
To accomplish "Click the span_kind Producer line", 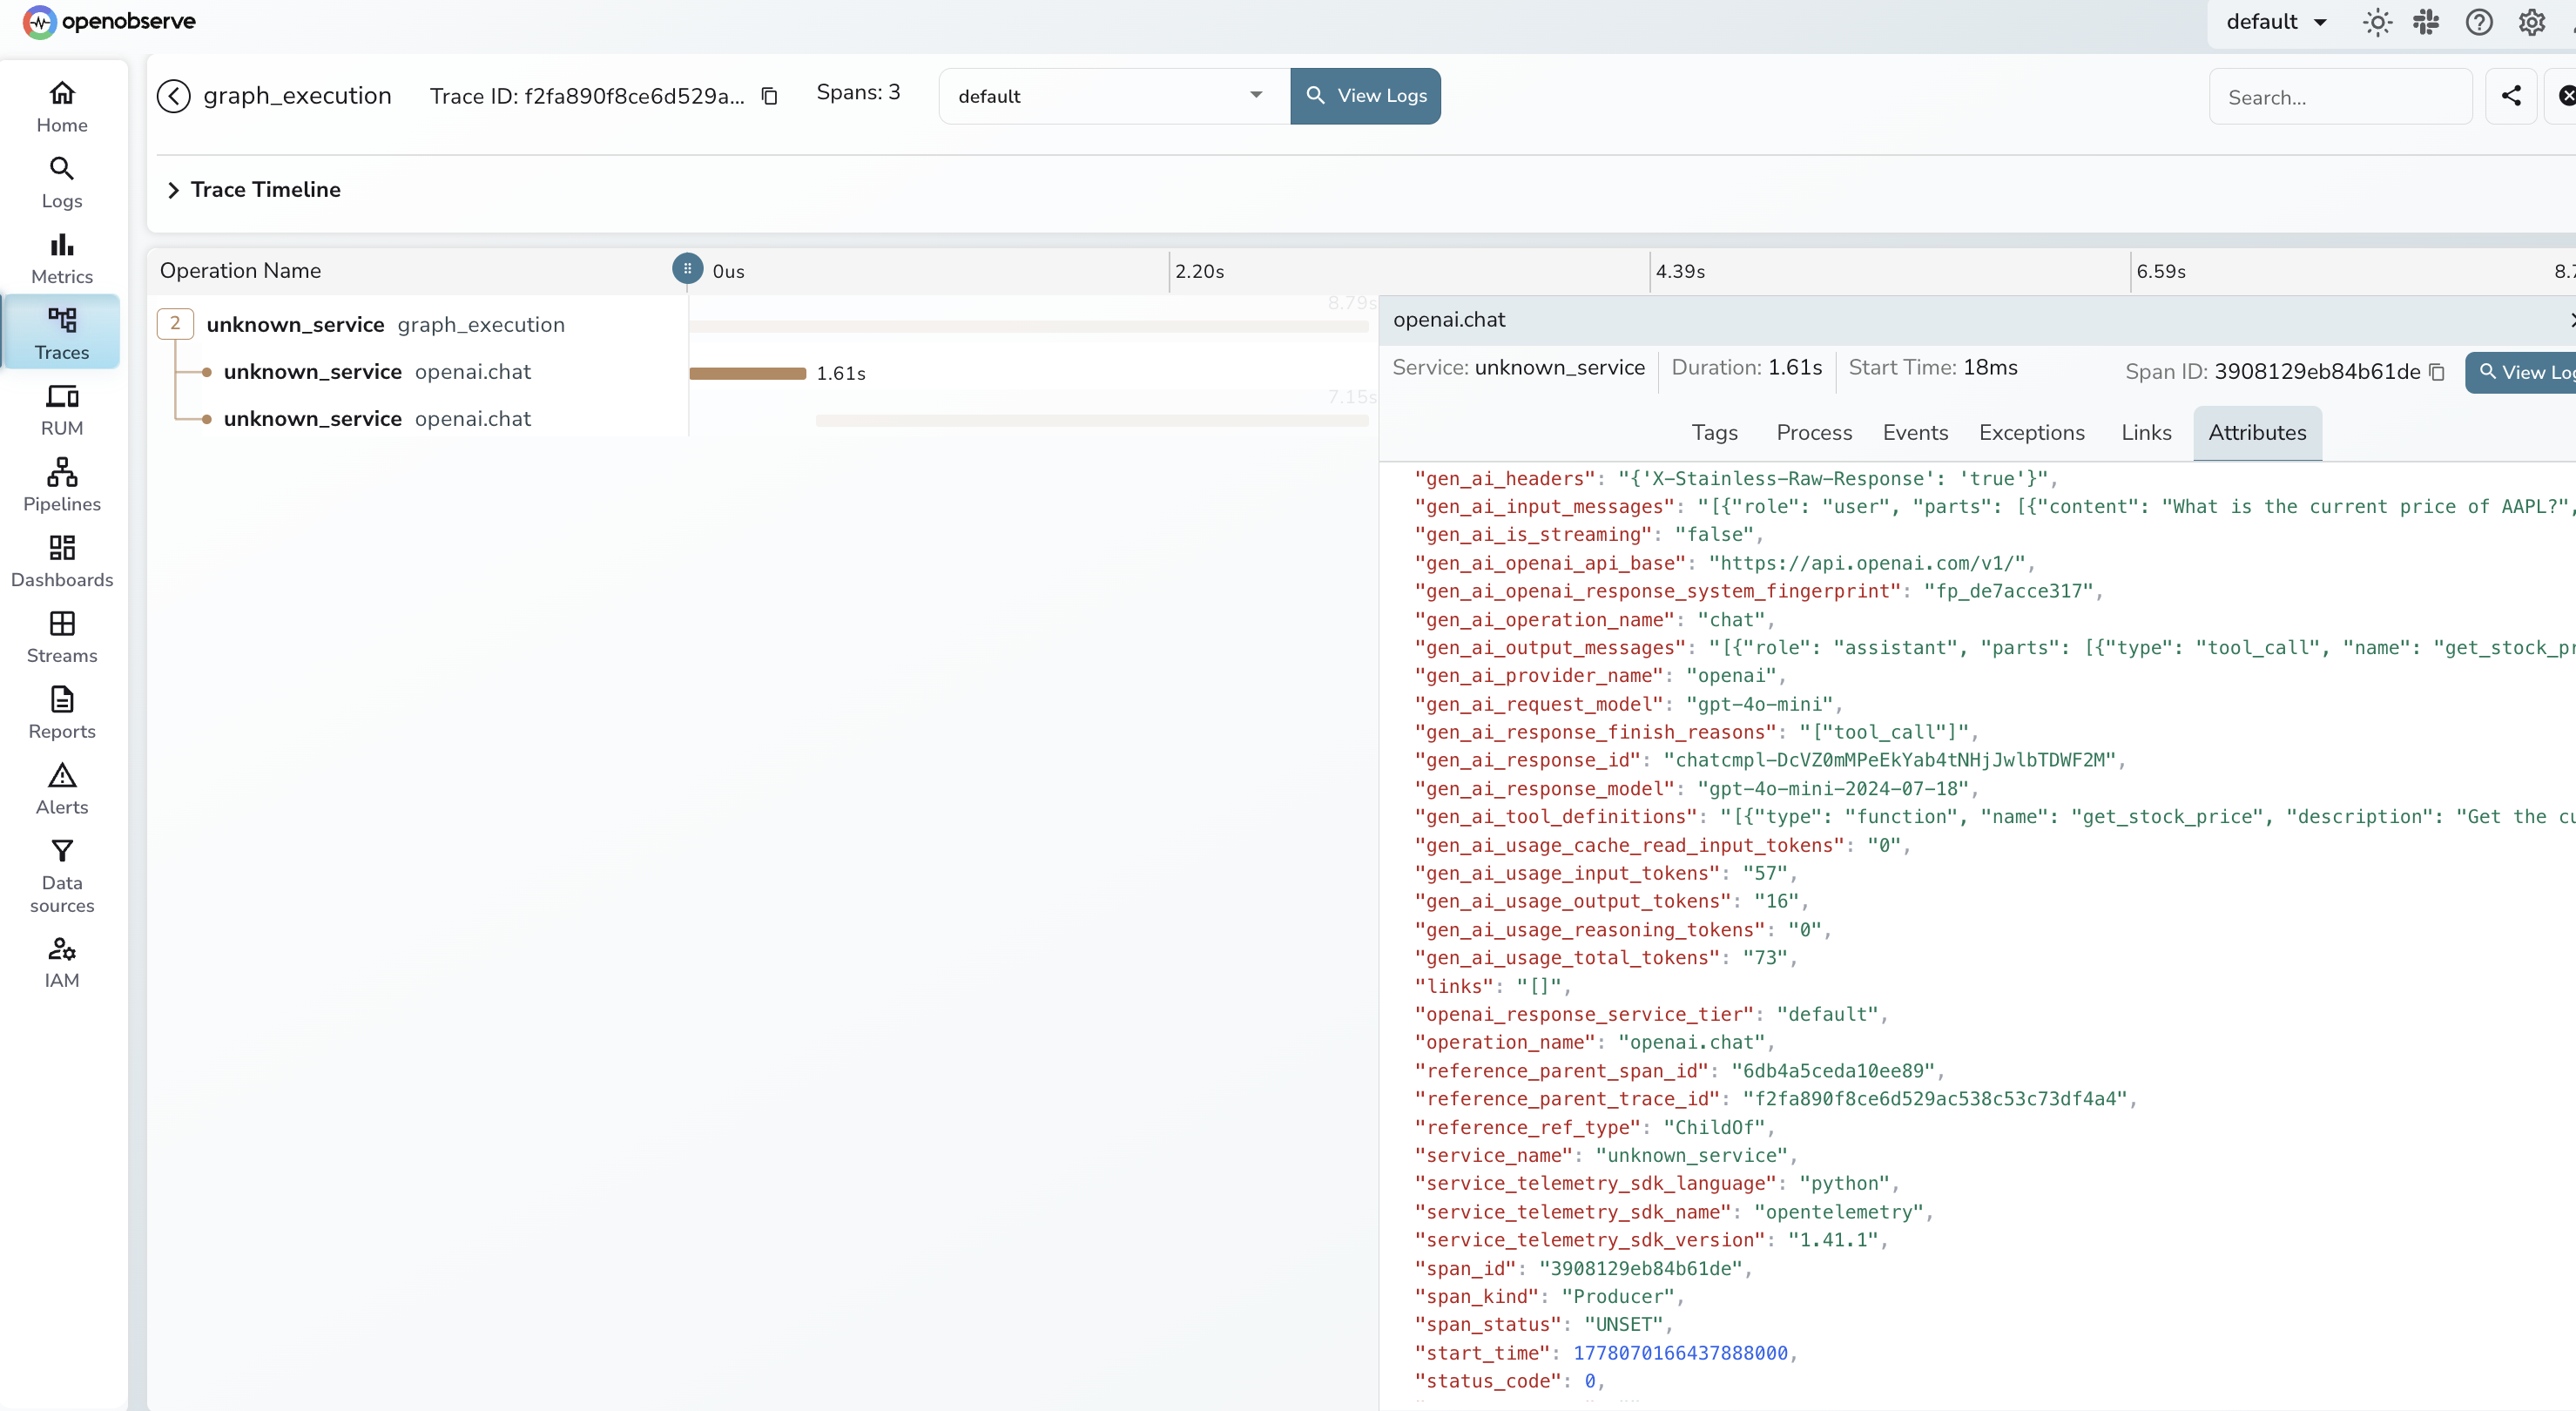I will click(1549, 1297).
